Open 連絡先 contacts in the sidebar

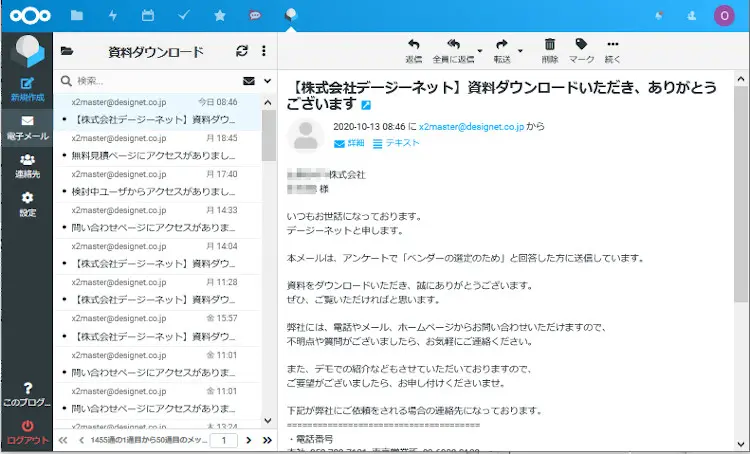click(27, 166)
